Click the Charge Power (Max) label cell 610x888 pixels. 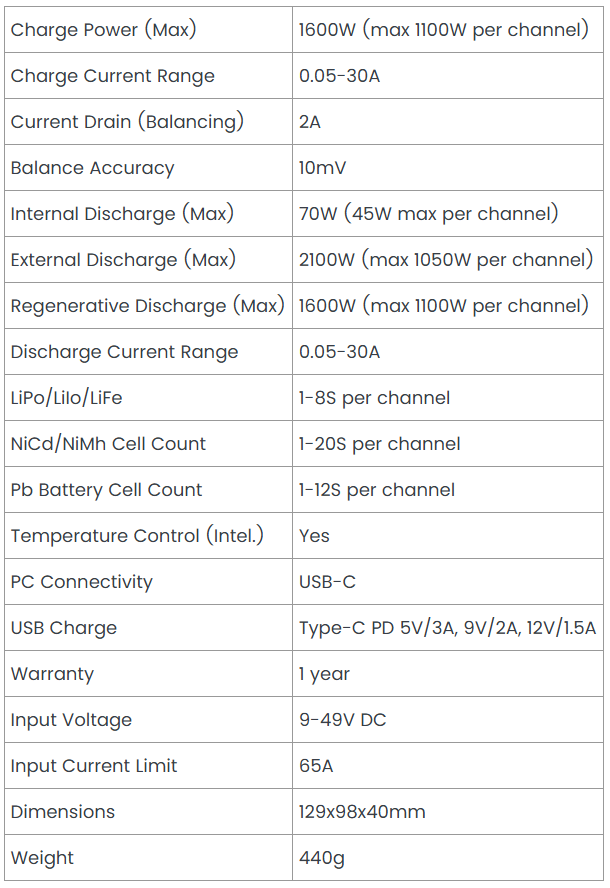tap(148, 30)
